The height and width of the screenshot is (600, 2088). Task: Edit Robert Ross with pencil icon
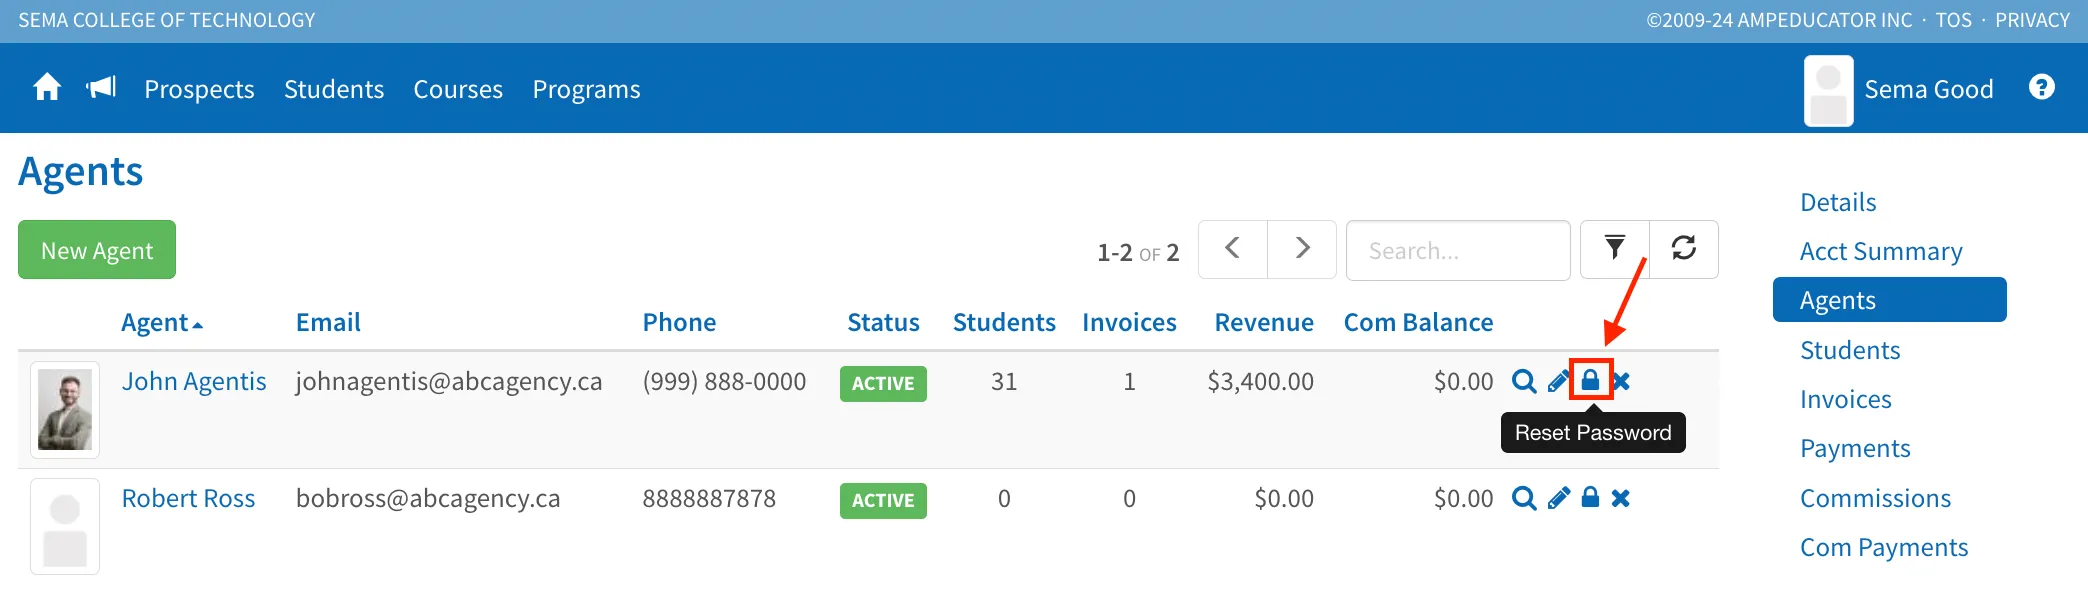pos(1558,498)
